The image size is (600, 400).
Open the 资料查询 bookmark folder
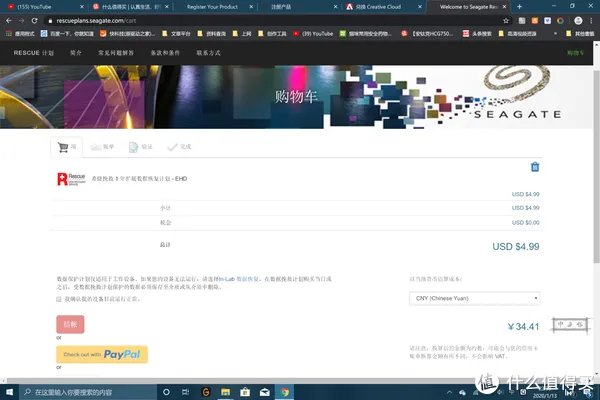[212, 34]
